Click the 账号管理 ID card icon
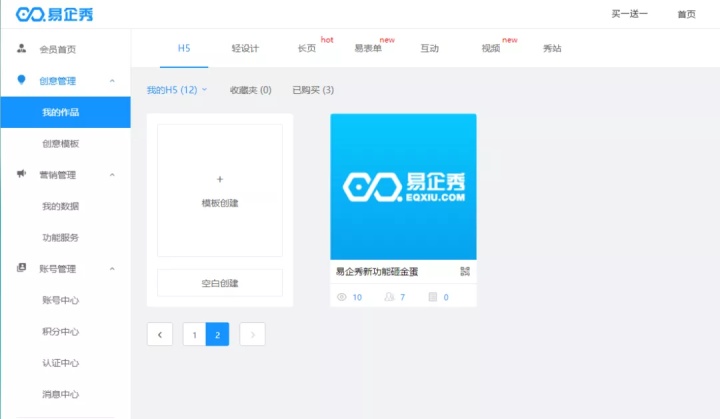 21,267
